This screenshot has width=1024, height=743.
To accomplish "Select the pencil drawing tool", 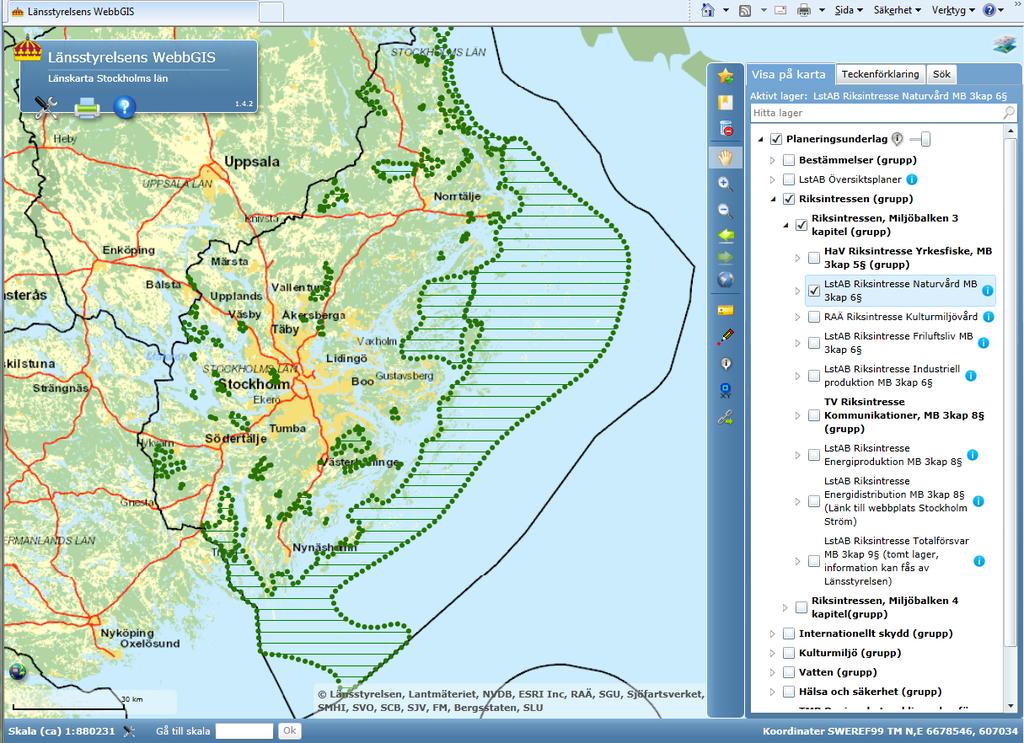I will click(725, 337).
